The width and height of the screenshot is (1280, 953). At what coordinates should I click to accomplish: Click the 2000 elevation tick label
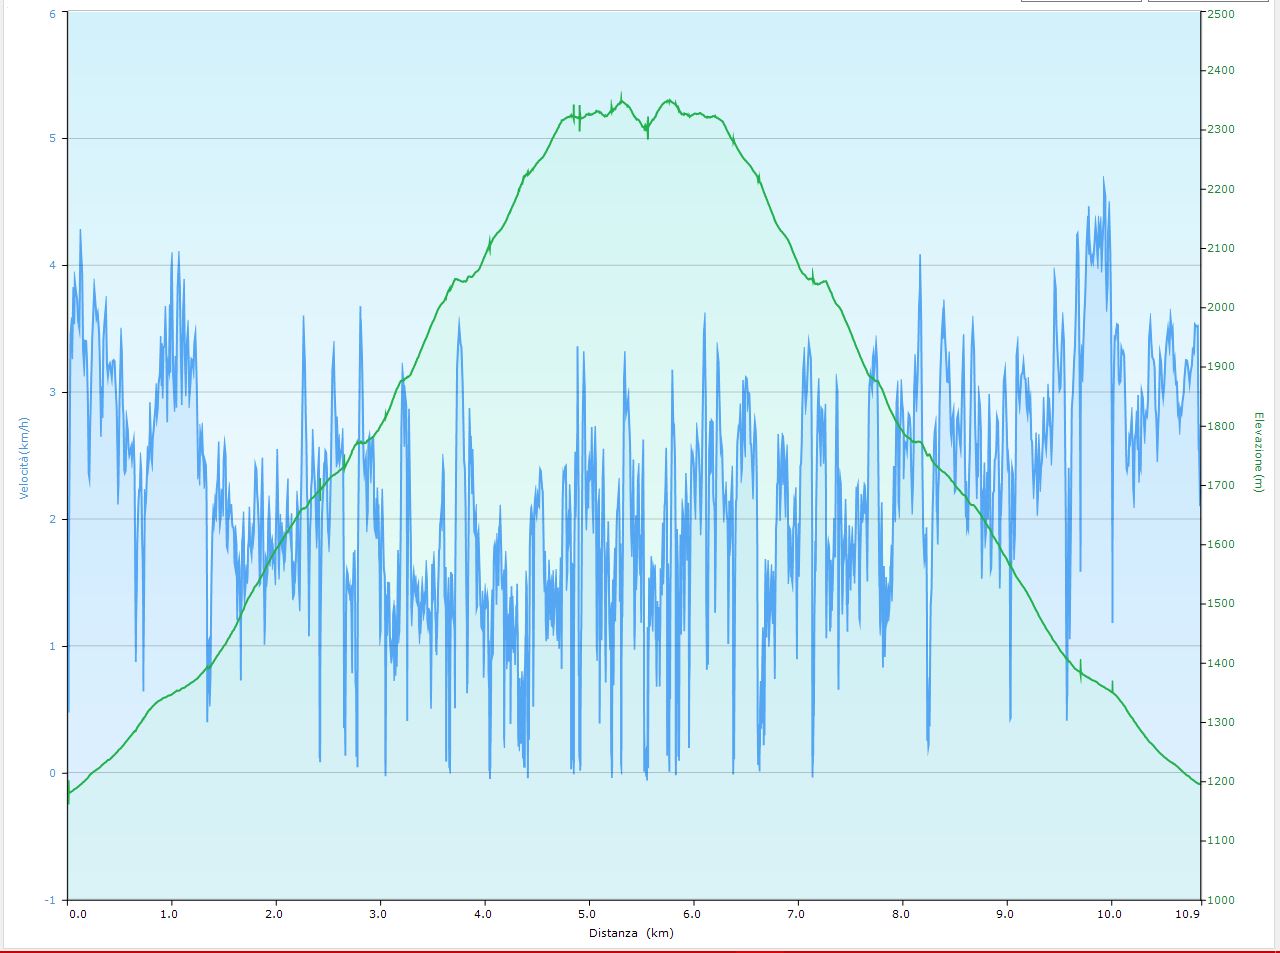[1221, 308]
